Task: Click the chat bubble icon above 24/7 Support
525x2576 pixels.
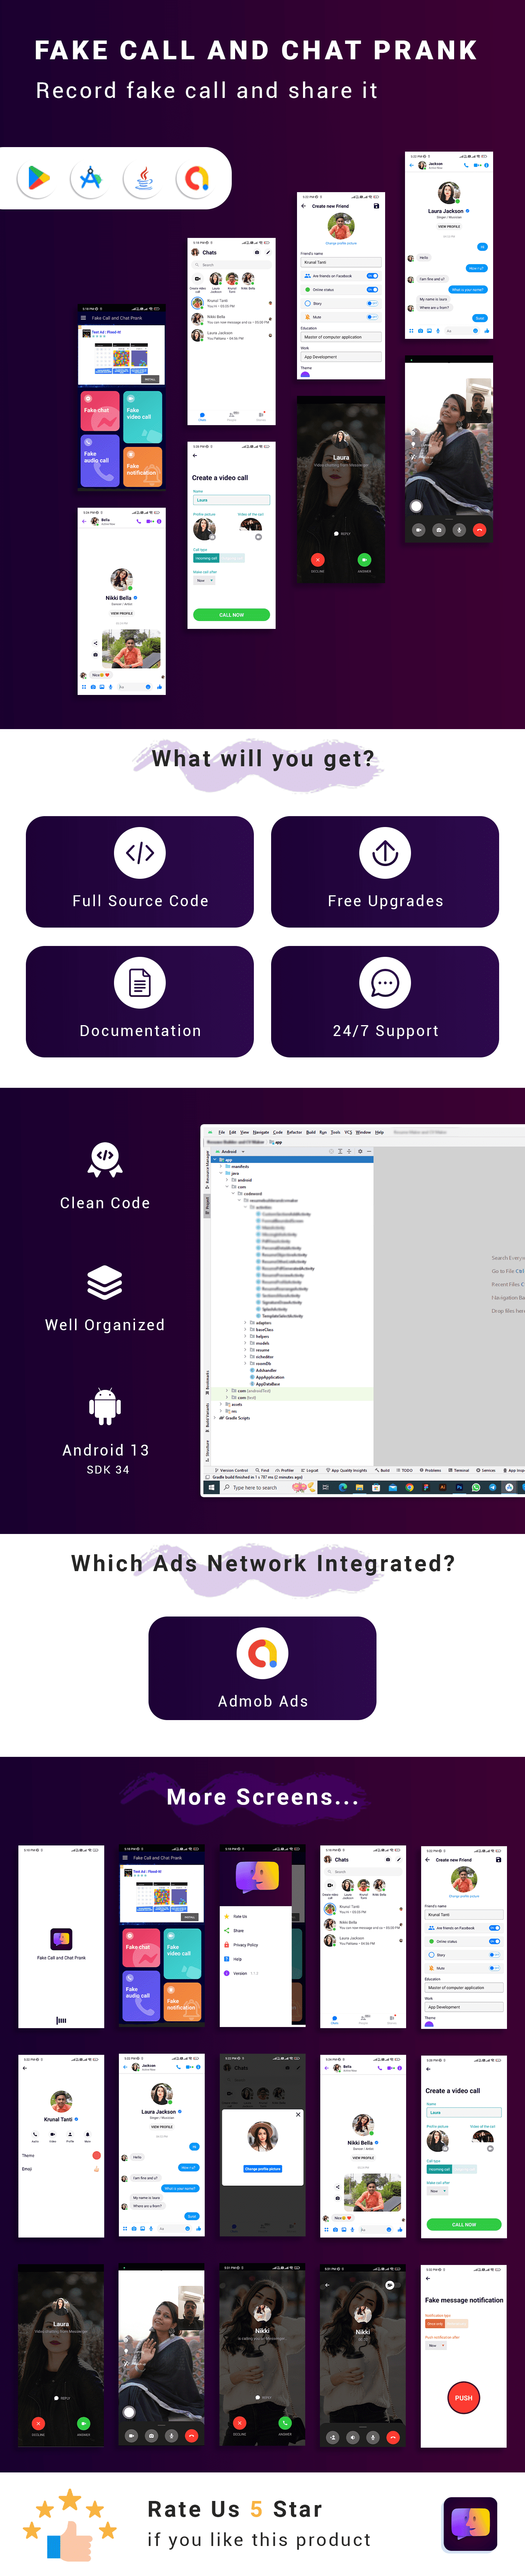Action: (385, 983)
